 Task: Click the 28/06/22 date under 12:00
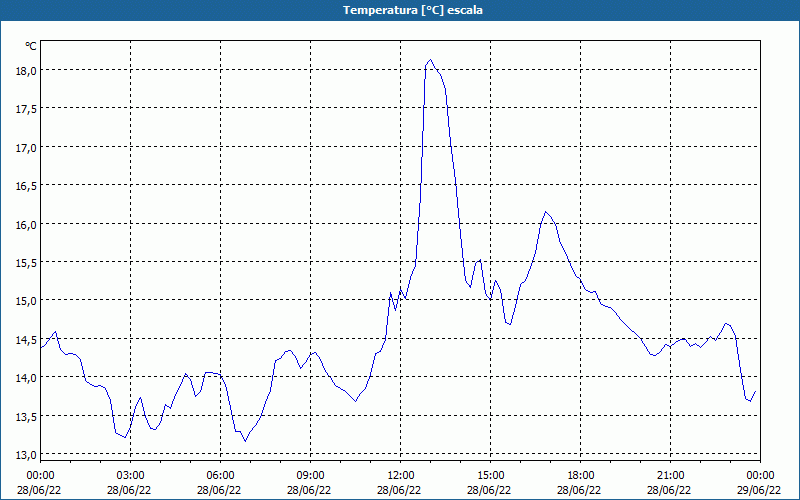click(x=399, y=490)
